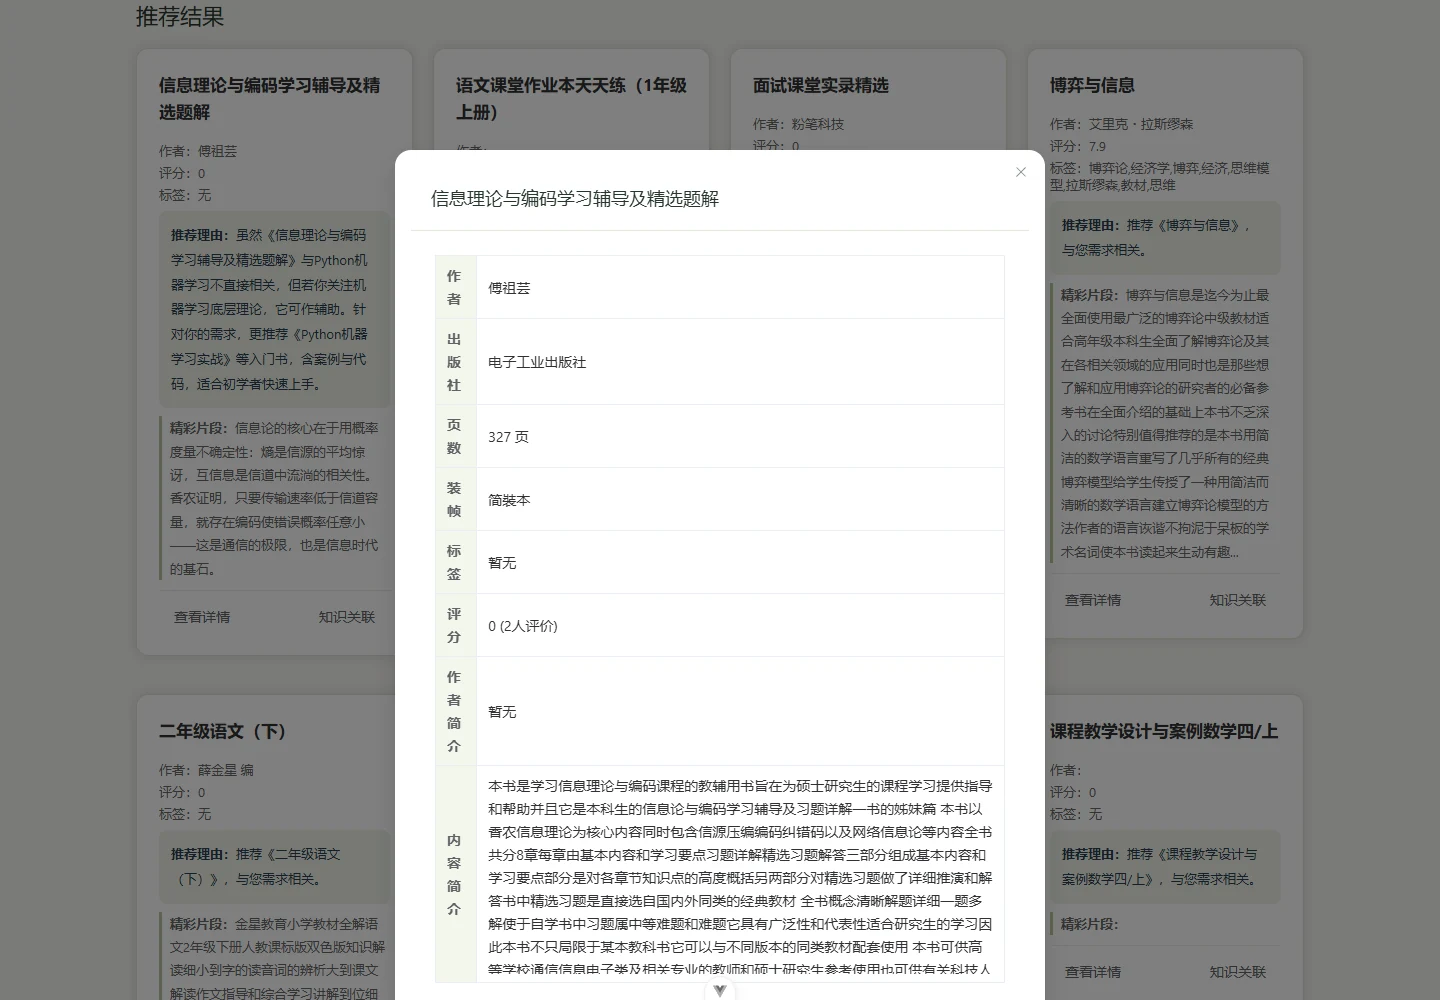Click the 内容简介 description paragraph in the dialog
The image size is (1440, 1000).
[740, 875]
